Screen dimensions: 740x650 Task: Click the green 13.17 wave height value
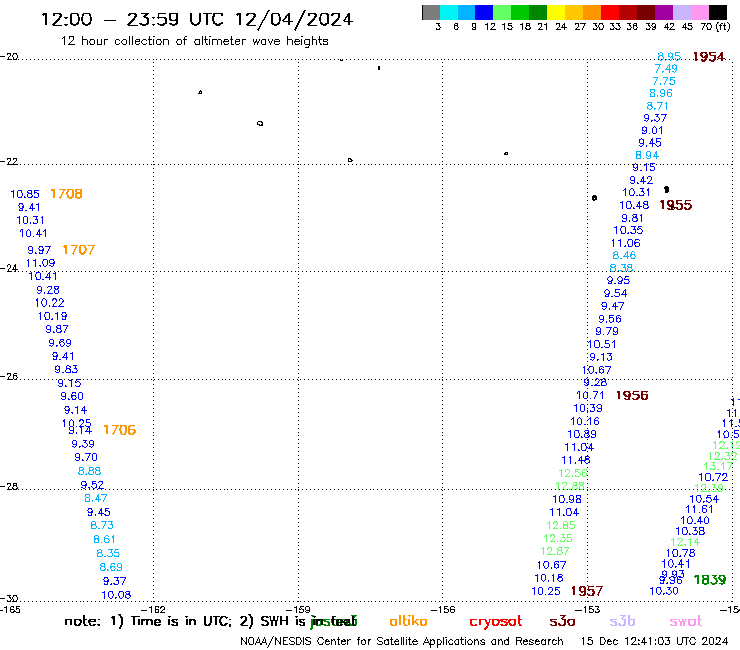click(x=718, y=466)
